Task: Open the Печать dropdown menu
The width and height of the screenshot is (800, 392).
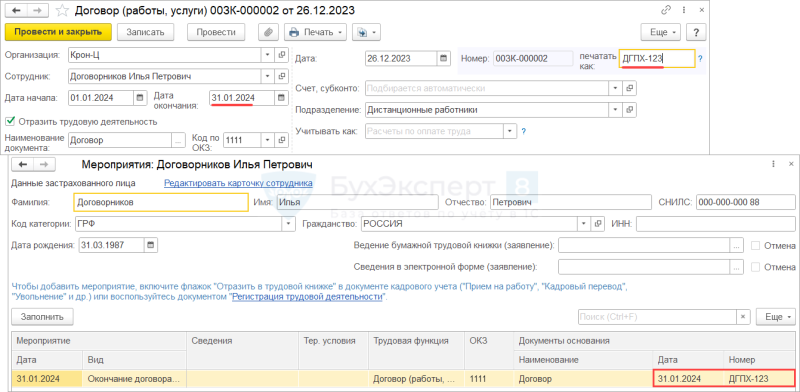Action: 315,32
